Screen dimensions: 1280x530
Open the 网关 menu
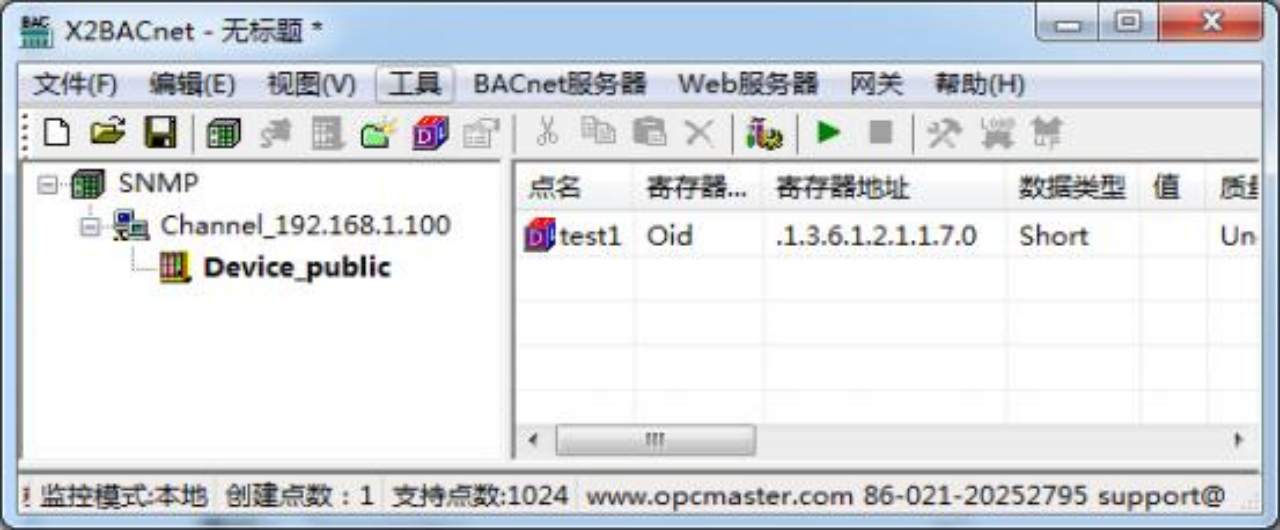(876, 84)
